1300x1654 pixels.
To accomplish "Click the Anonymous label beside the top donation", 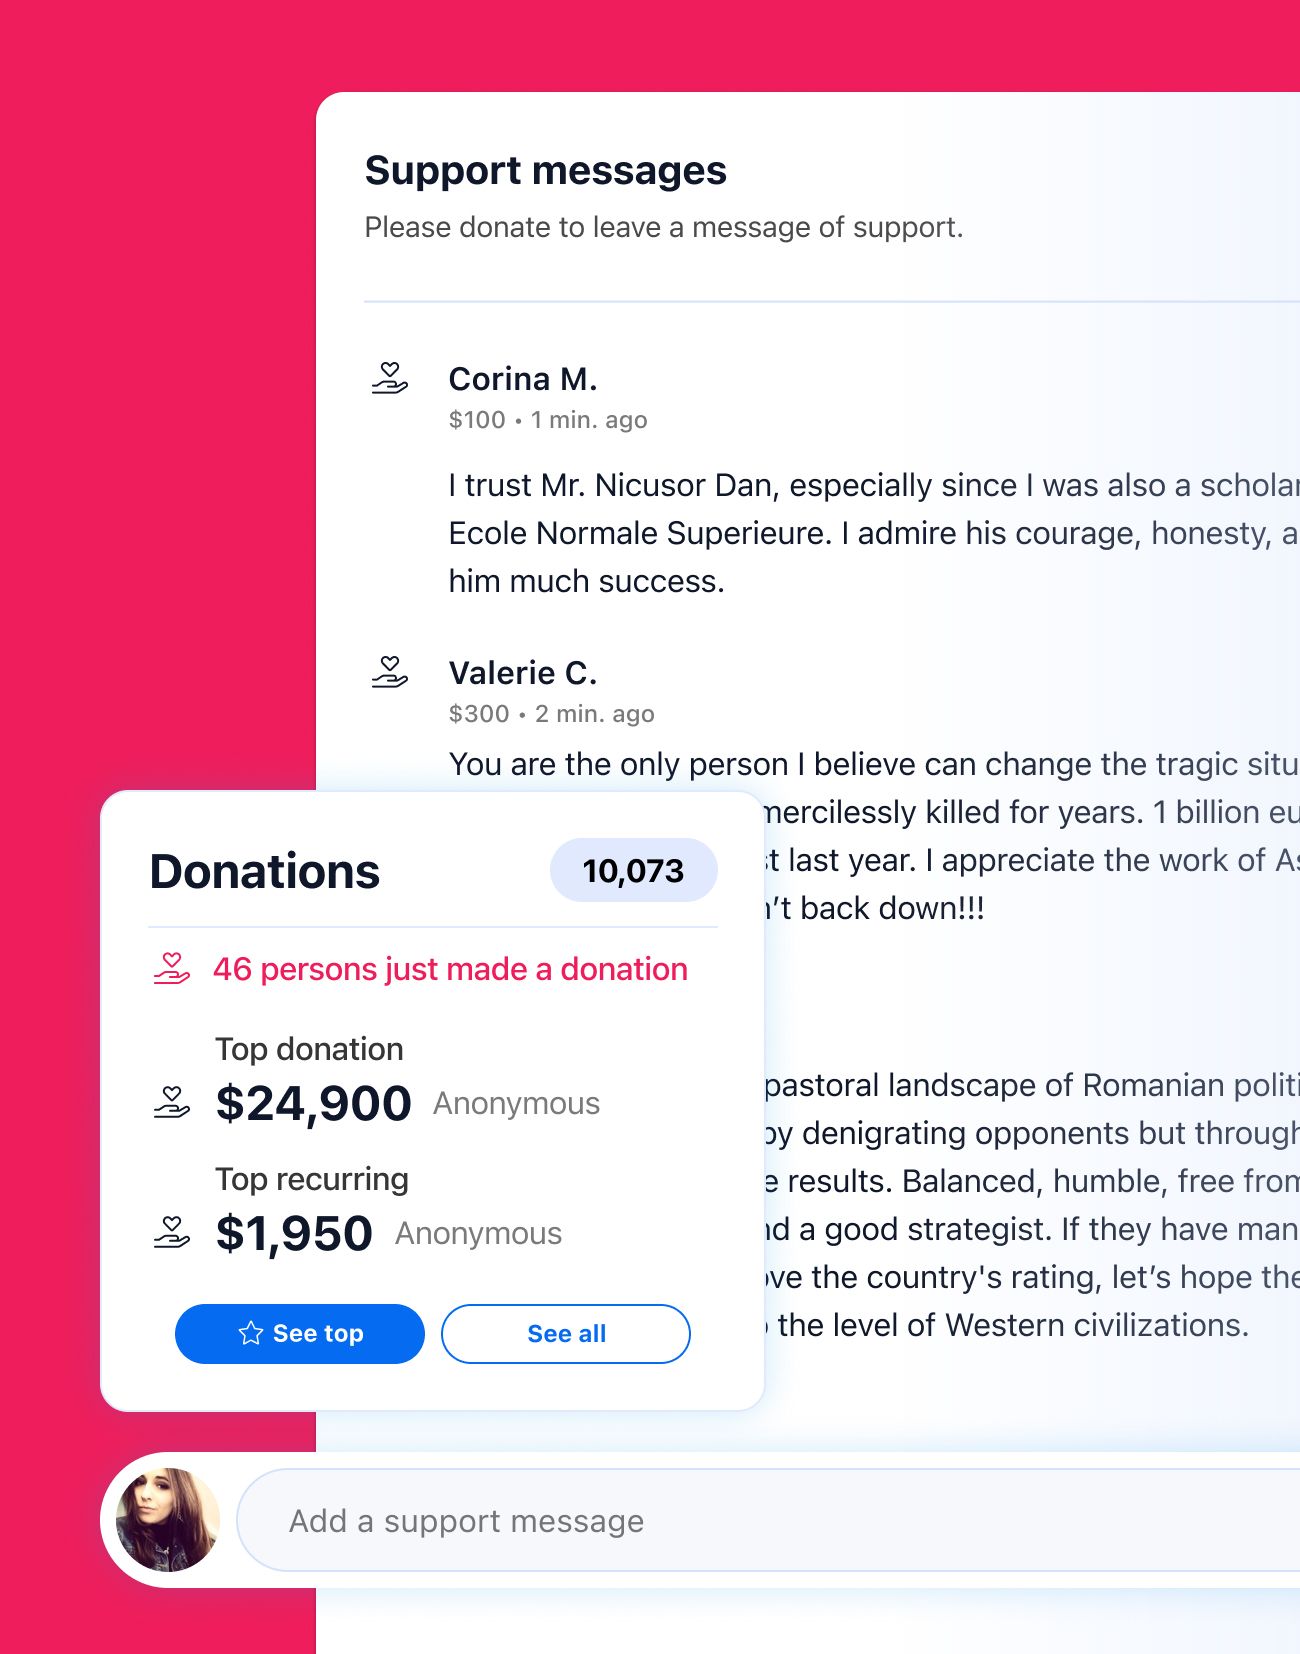I will coord(514,1103).
